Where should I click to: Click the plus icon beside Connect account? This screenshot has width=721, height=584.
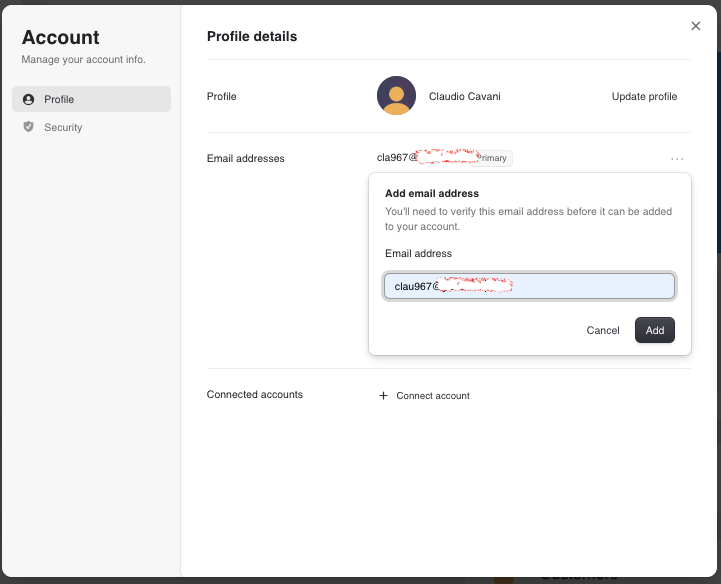[383, 396]
